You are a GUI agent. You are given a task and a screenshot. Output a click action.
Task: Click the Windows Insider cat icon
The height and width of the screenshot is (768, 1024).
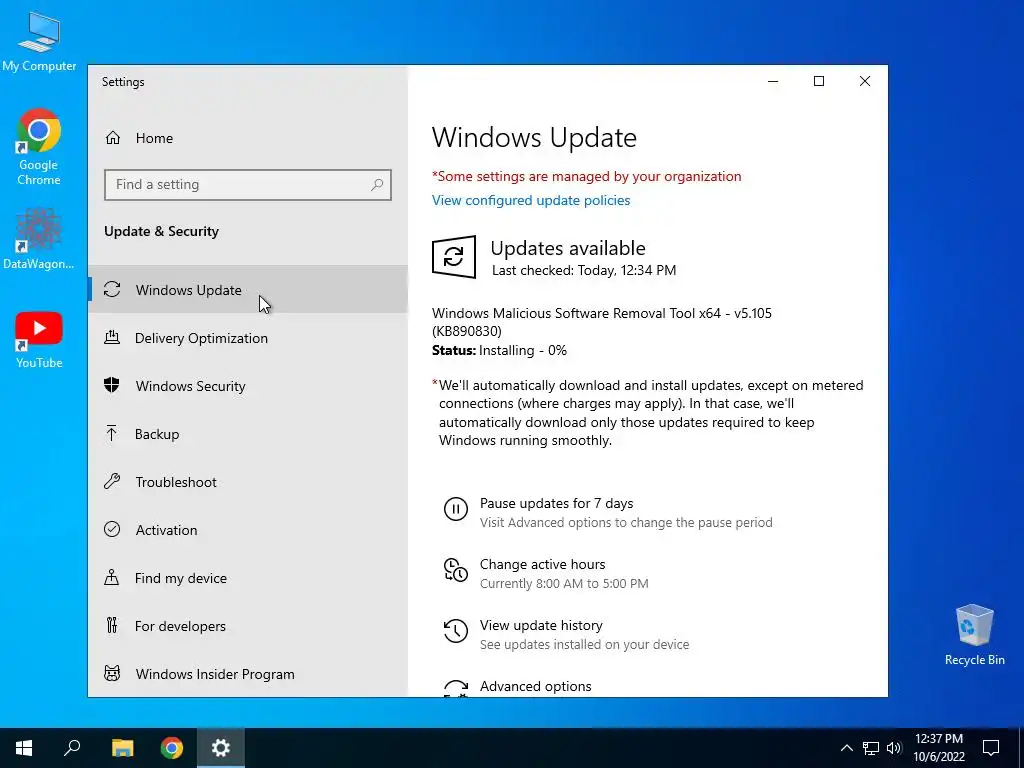point(112,673)
